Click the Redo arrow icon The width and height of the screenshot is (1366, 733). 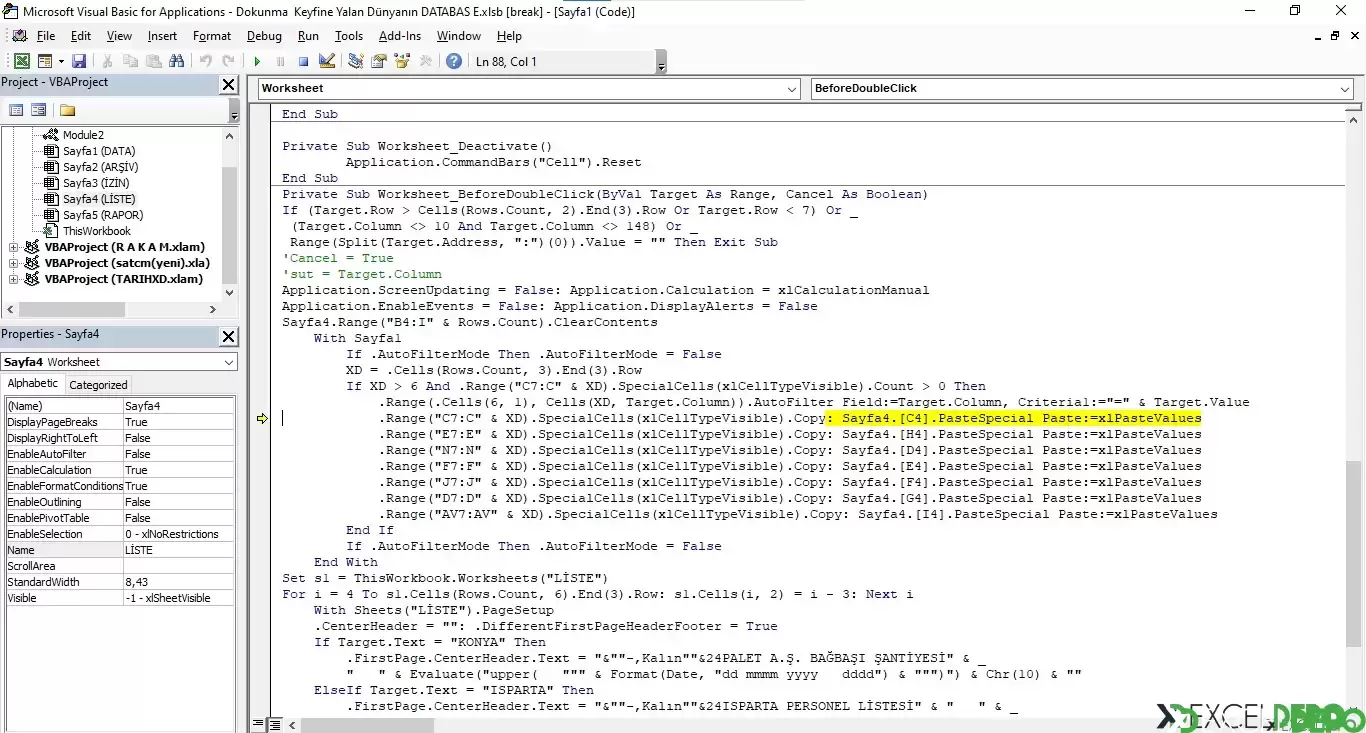tap(228, 61)
